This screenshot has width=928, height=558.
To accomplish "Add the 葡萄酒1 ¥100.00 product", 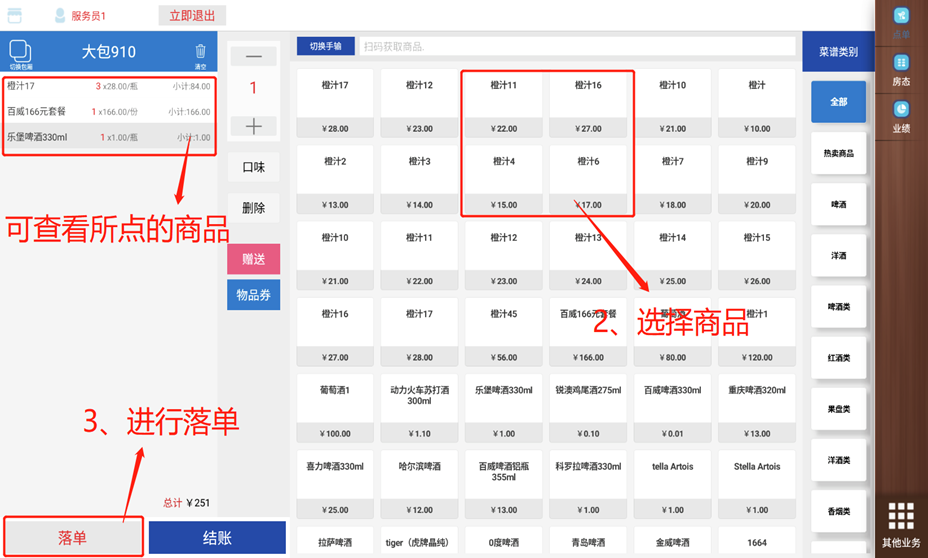I will click(335, 408).
